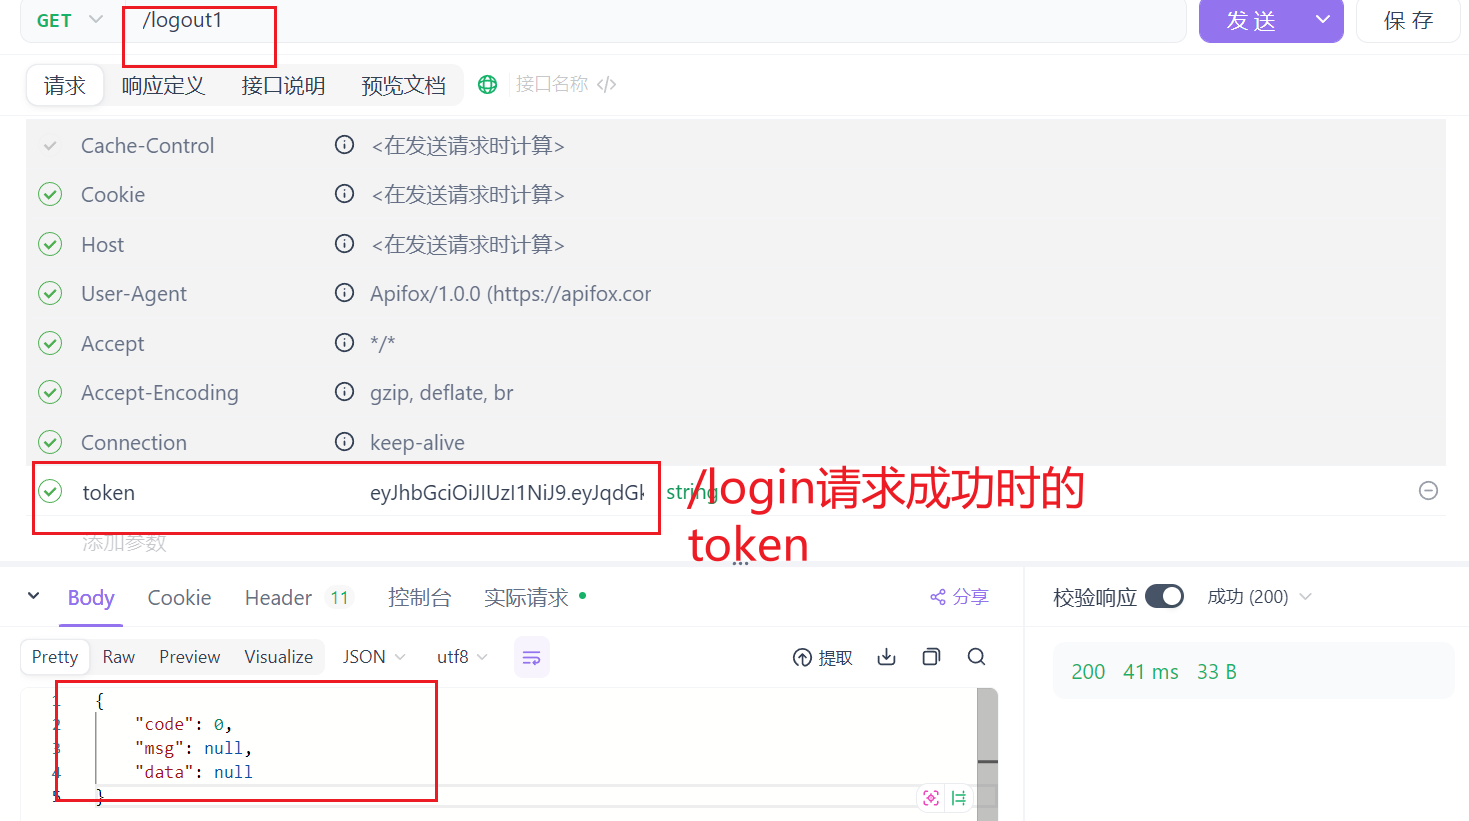Copy the response body using copy icon
This screenshot has height=821, width=1469.
pos(930,657)
